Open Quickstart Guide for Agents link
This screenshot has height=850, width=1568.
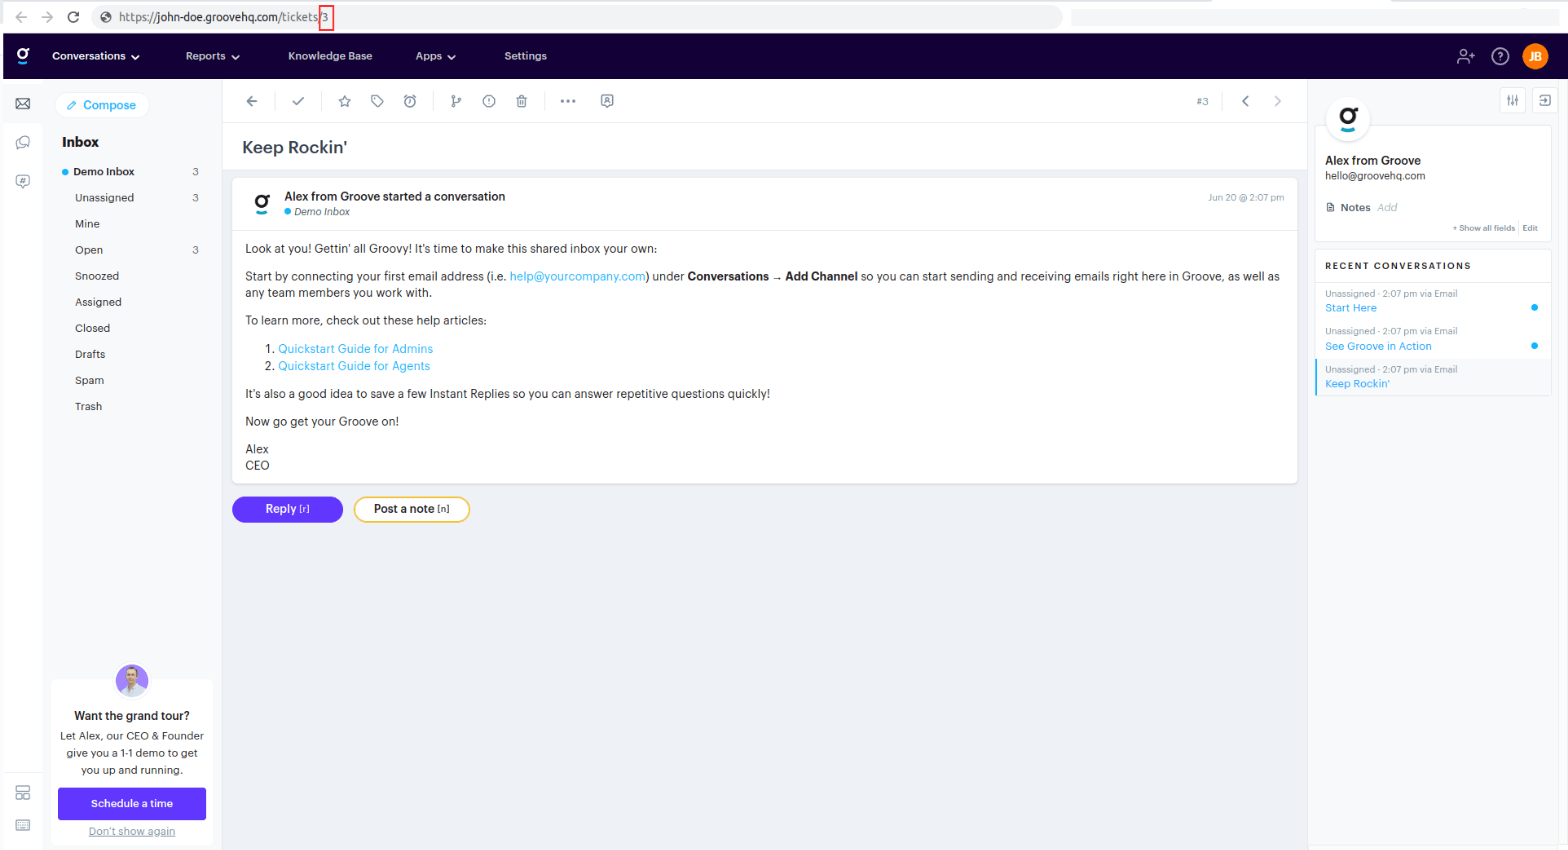(354, 366)
